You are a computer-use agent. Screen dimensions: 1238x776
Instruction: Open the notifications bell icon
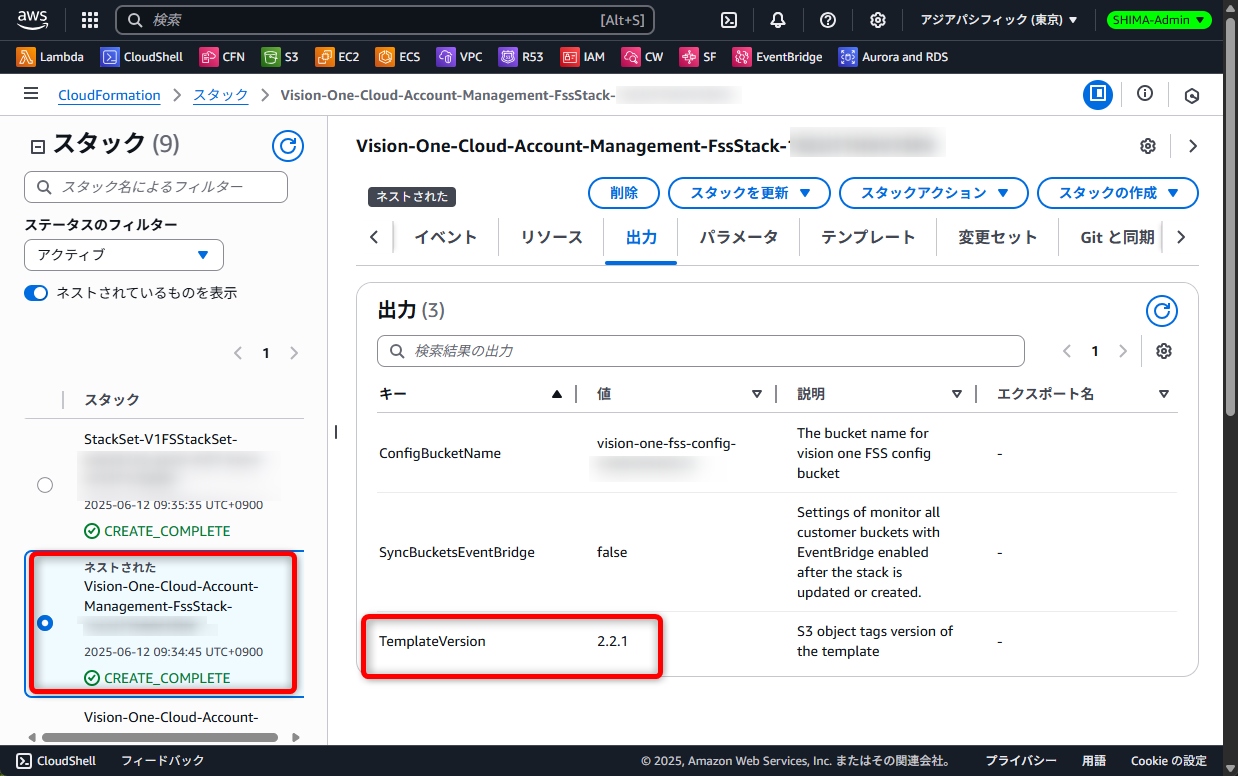[x=778, y=20]
